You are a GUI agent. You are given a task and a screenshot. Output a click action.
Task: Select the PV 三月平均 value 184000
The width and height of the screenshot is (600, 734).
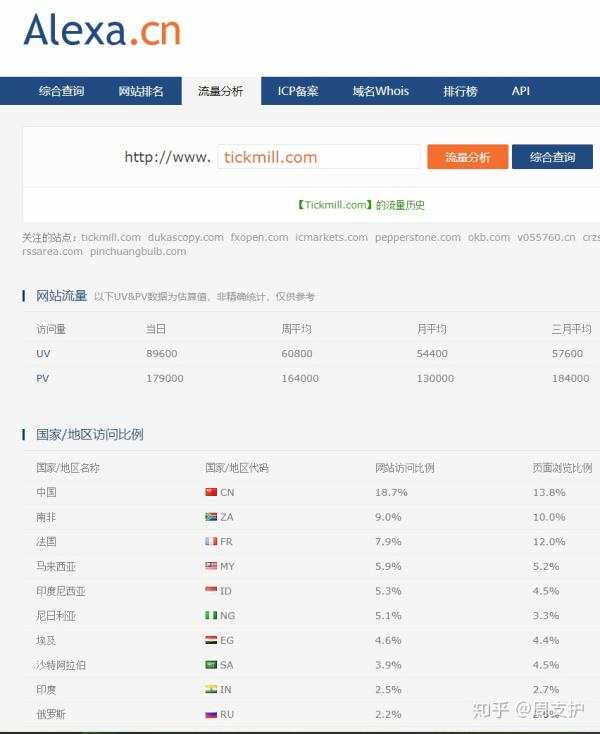tap(571, 378)
